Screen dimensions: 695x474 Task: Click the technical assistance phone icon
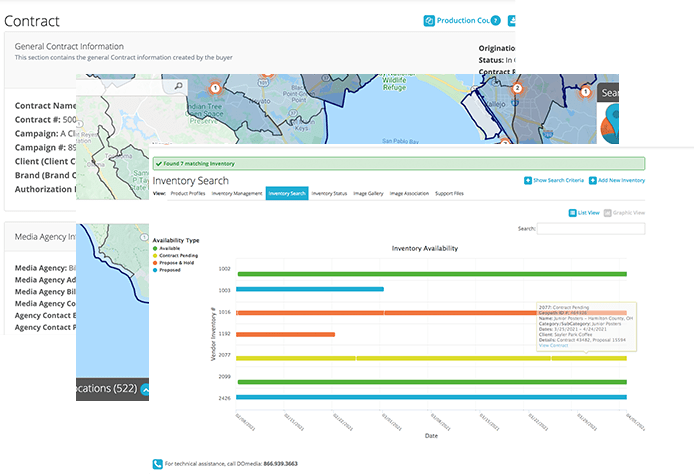point(157,464)
